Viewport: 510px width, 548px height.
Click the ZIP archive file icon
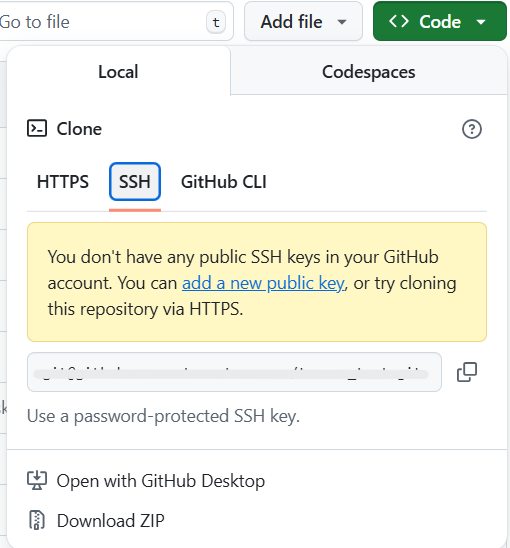click(x=37, y=520)
